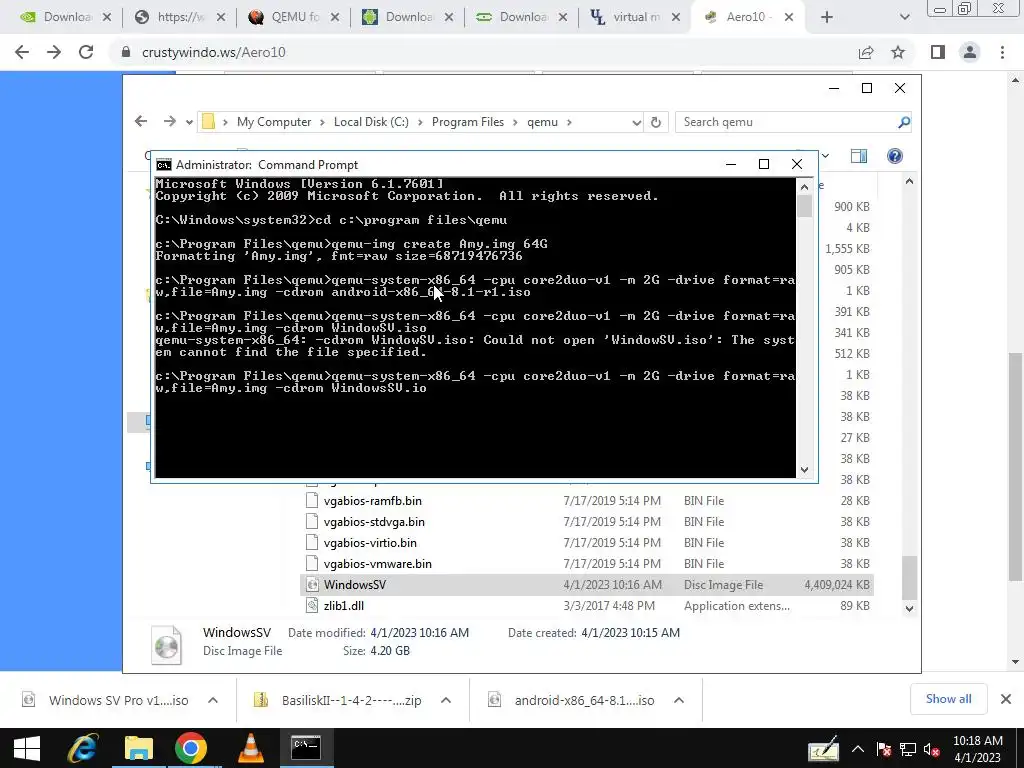
Task: Select zlib1.dll file
Action: 344,605
